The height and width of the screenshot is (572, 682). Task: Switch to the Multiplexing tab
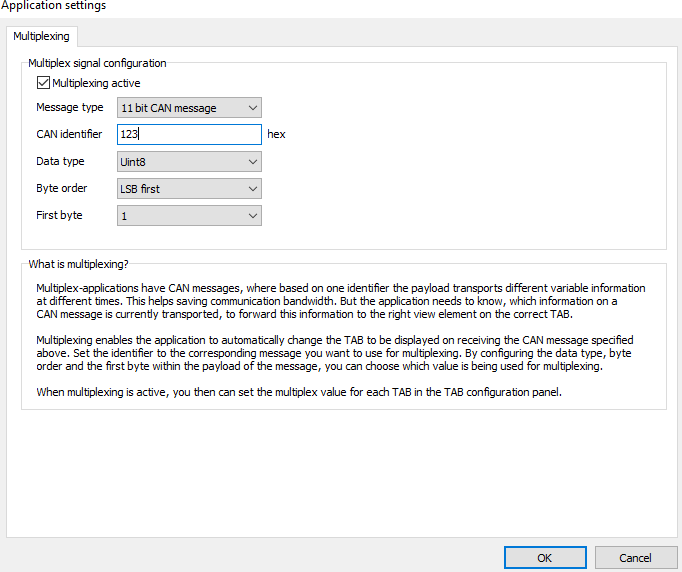(41, 37)
